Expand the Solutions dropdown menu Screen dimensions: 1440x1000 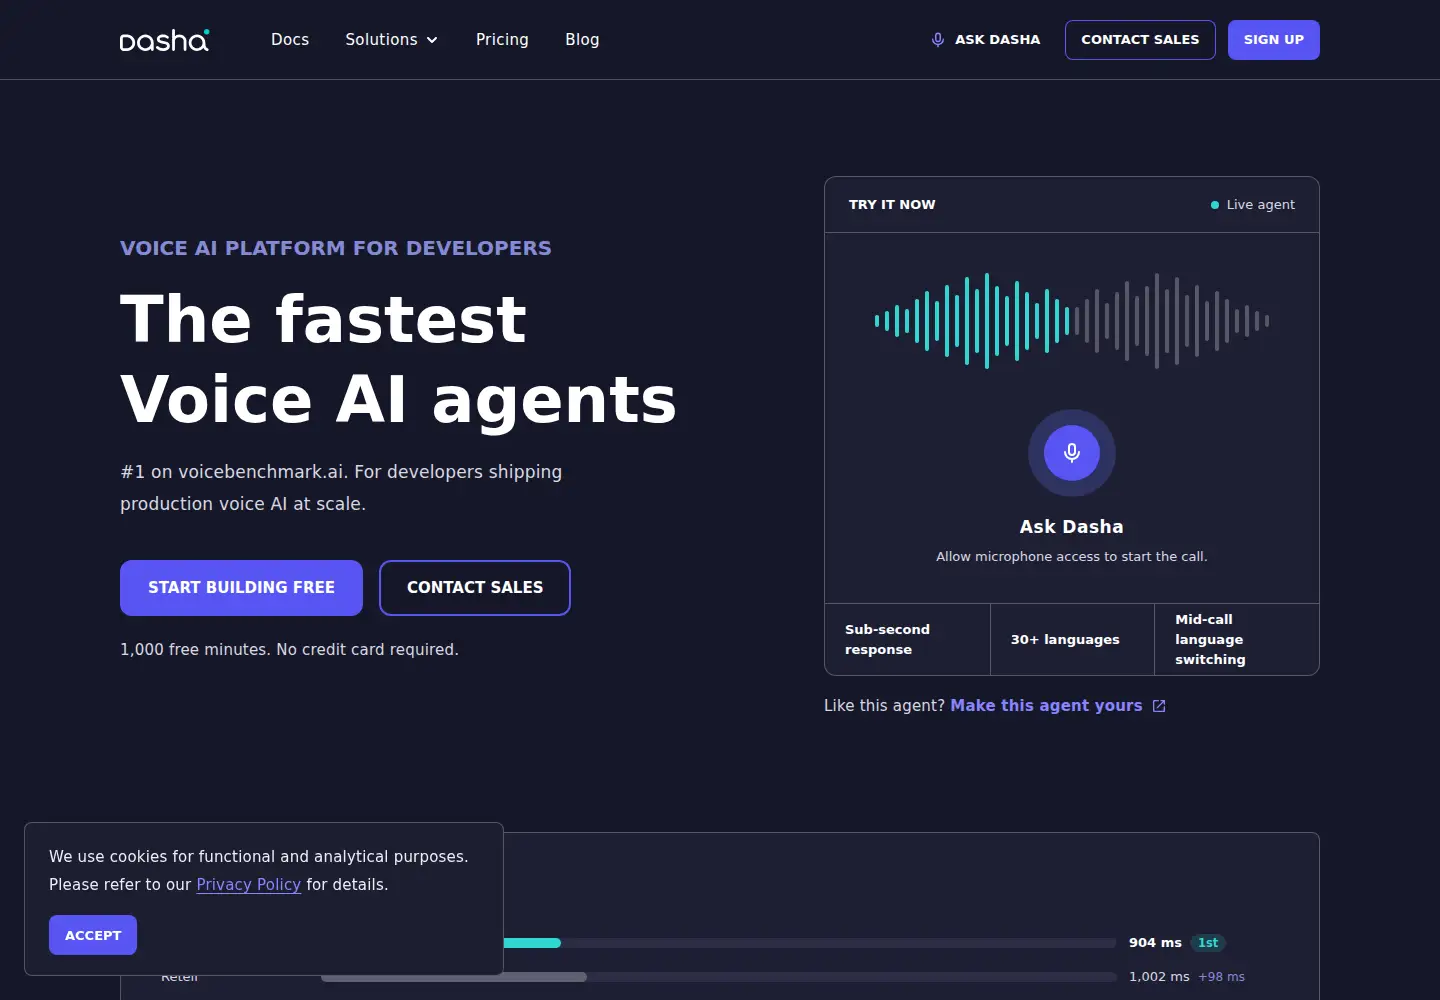(392, 40)
